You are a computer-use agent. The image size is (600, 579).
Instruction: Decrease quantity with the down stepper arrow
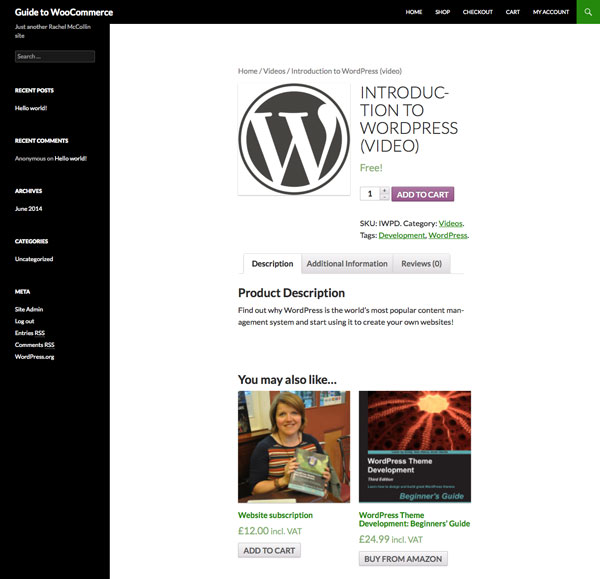[x=384, y=197]
